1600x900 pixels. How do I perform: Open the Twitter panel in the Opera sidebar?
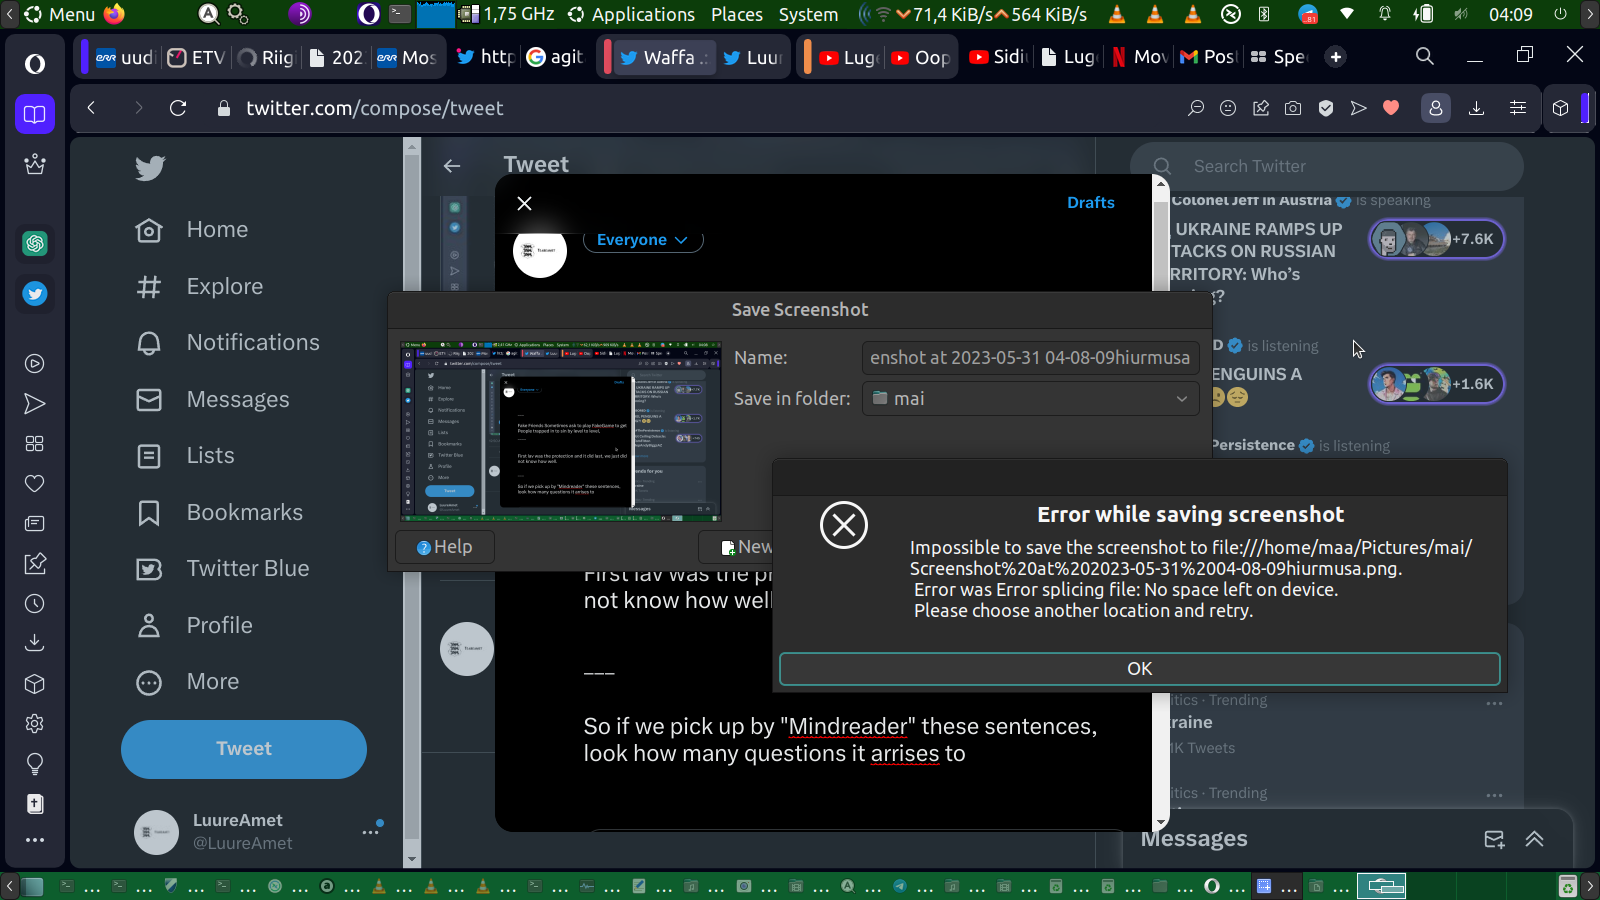(35, 294)
